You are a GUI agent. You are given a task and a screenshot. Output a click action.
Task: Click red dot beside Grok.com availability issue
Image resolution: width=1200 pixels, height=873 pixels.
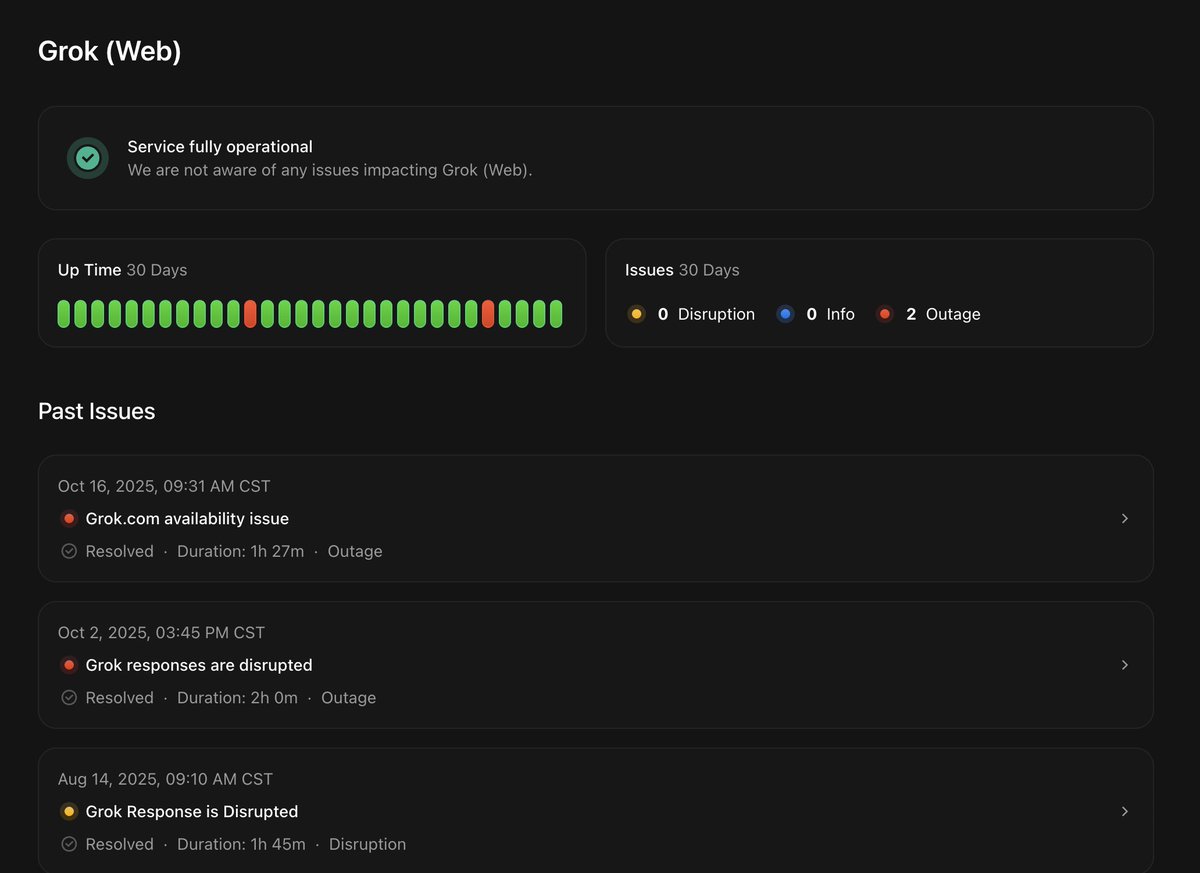pyautogui.click(x=69, y=519)
